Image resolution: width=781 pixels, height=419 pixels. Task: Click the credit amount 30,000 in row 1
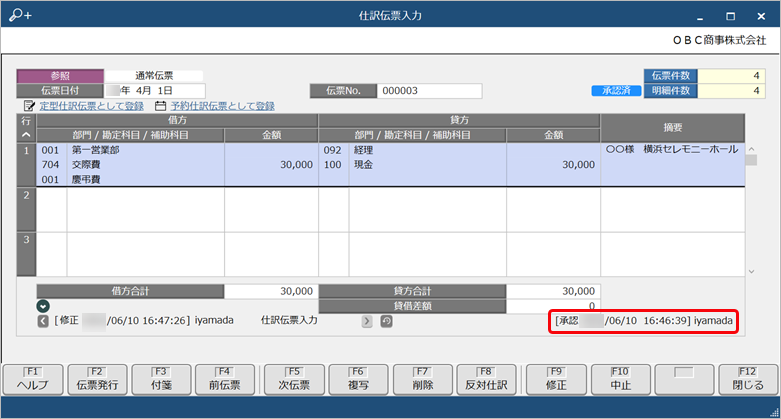[x=578, y=164]
